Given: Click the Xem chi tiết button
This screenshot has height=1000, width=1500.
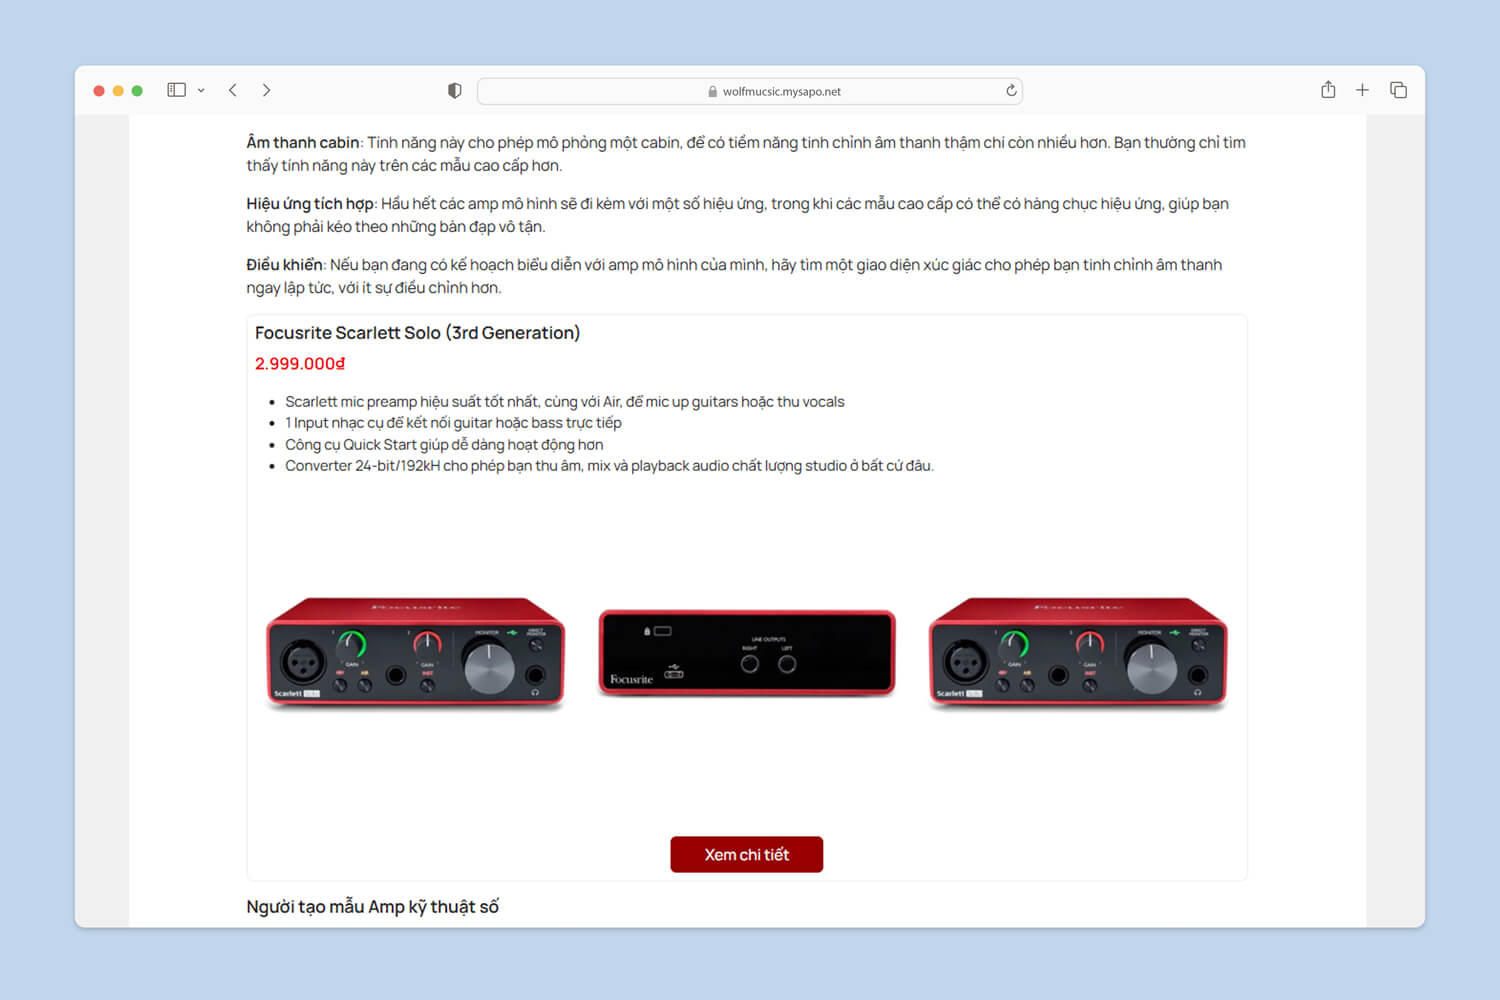Looking at the screenshot, I should pyautogui.click(x=747, y=854).
